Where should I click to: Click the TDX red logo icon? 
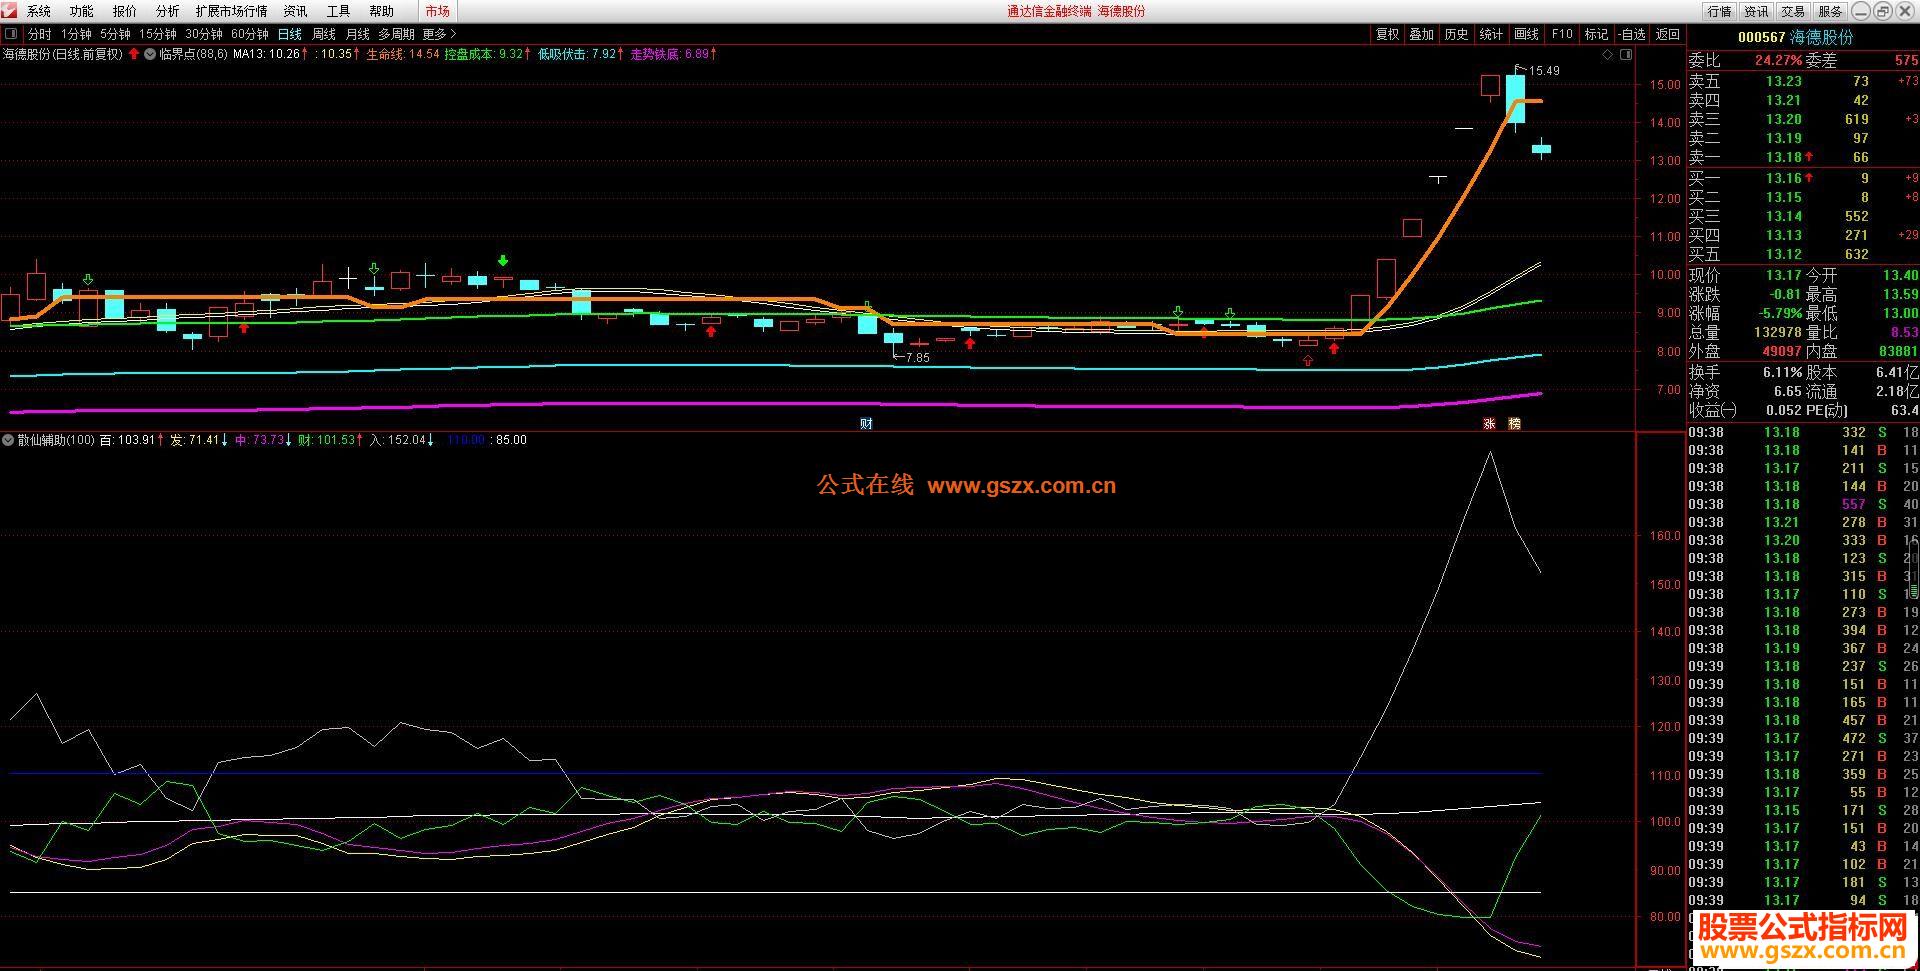click(9, 11)
